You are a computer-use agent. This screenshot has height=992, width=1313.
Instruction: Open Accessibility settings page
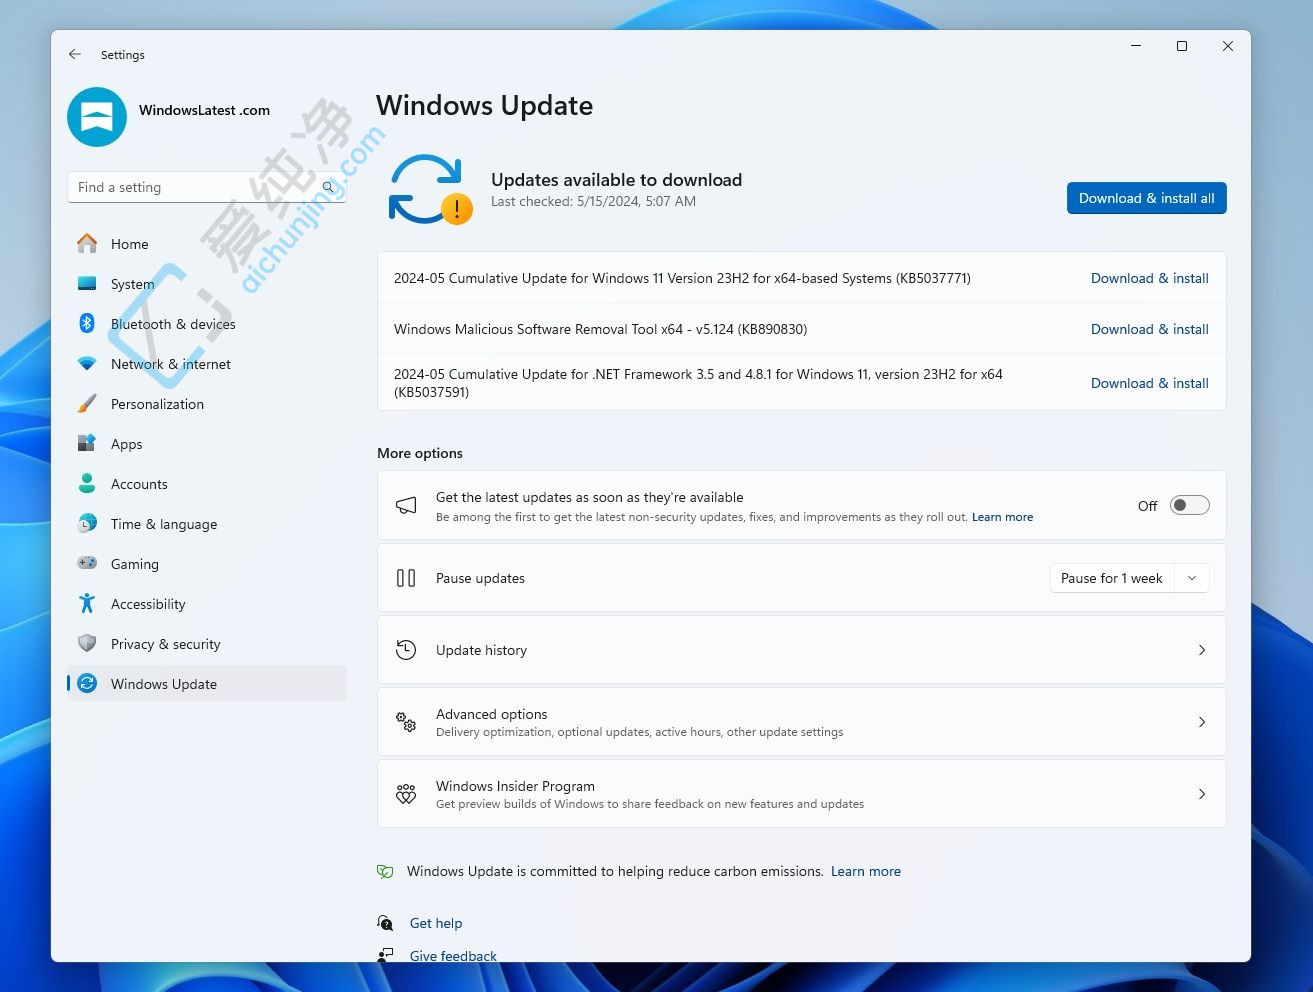pos(207,604)
